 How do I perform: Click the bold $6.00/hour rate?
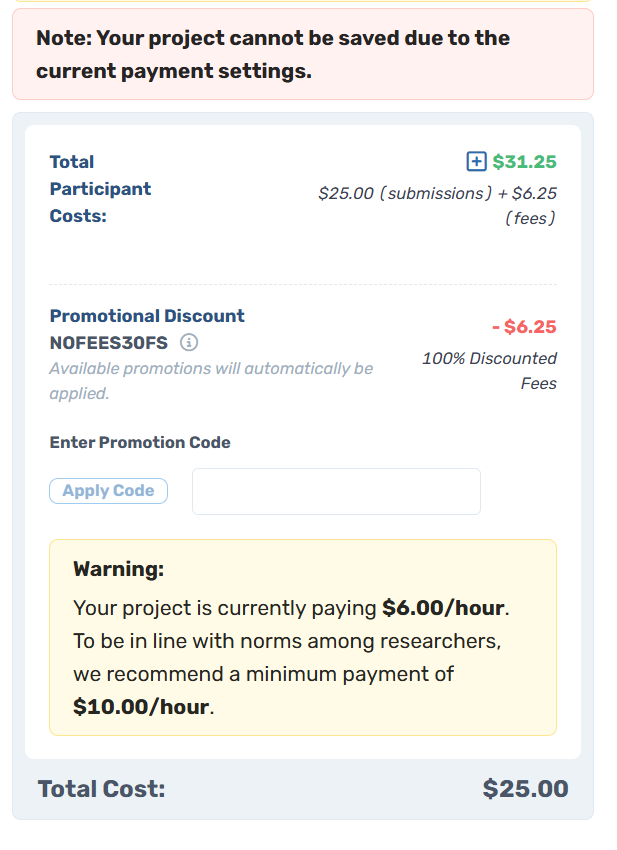point(444,608)
